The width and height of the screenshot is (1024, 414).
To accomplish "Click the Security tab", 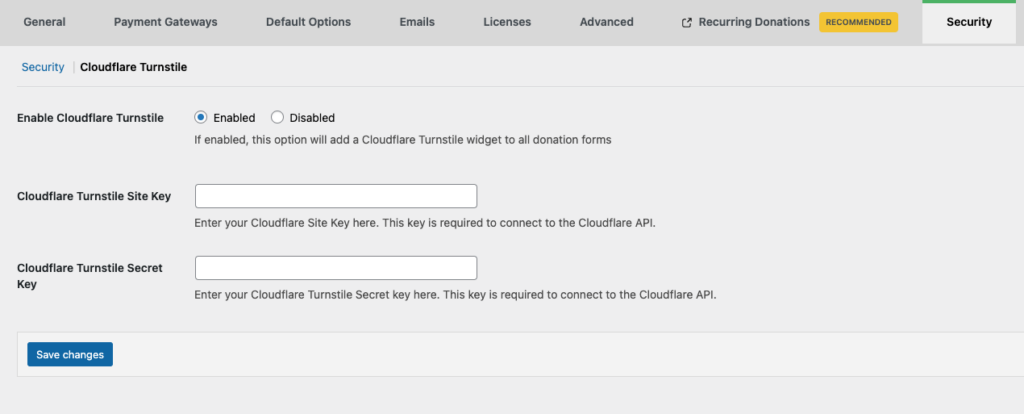I will 968,22.
